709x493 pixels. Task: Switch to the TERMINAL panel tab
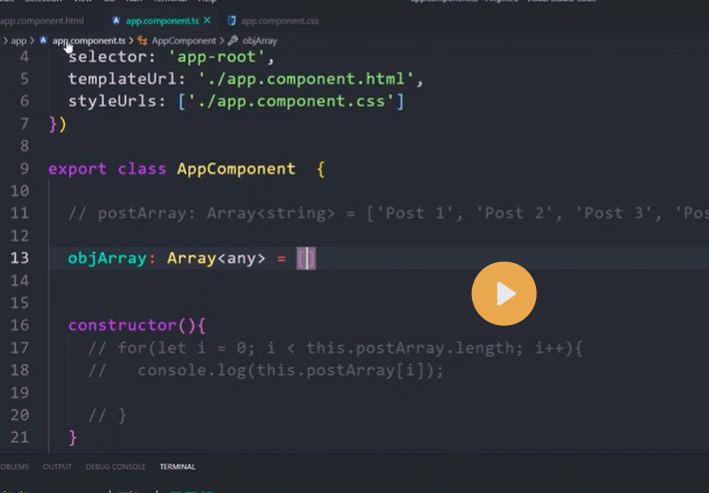[177, 467]
